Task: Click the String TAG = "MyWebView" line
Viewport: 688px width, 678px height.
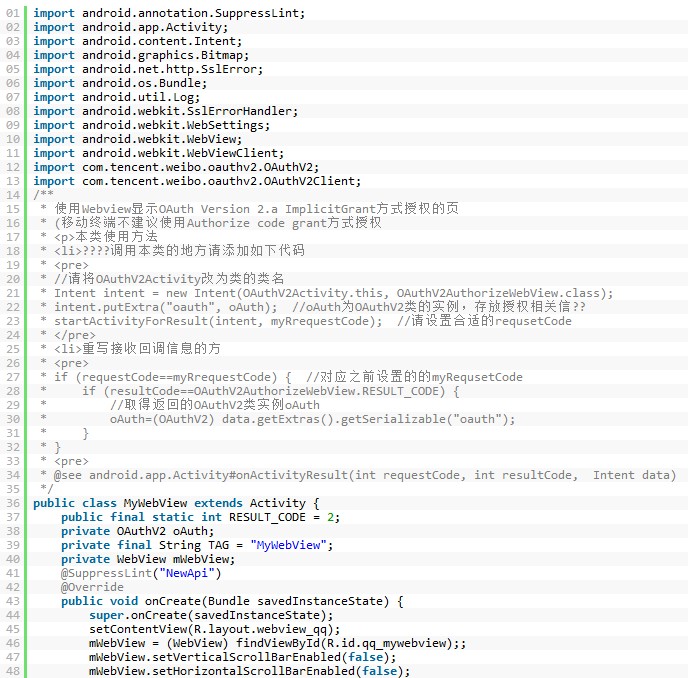Action: tap(197, 545)
